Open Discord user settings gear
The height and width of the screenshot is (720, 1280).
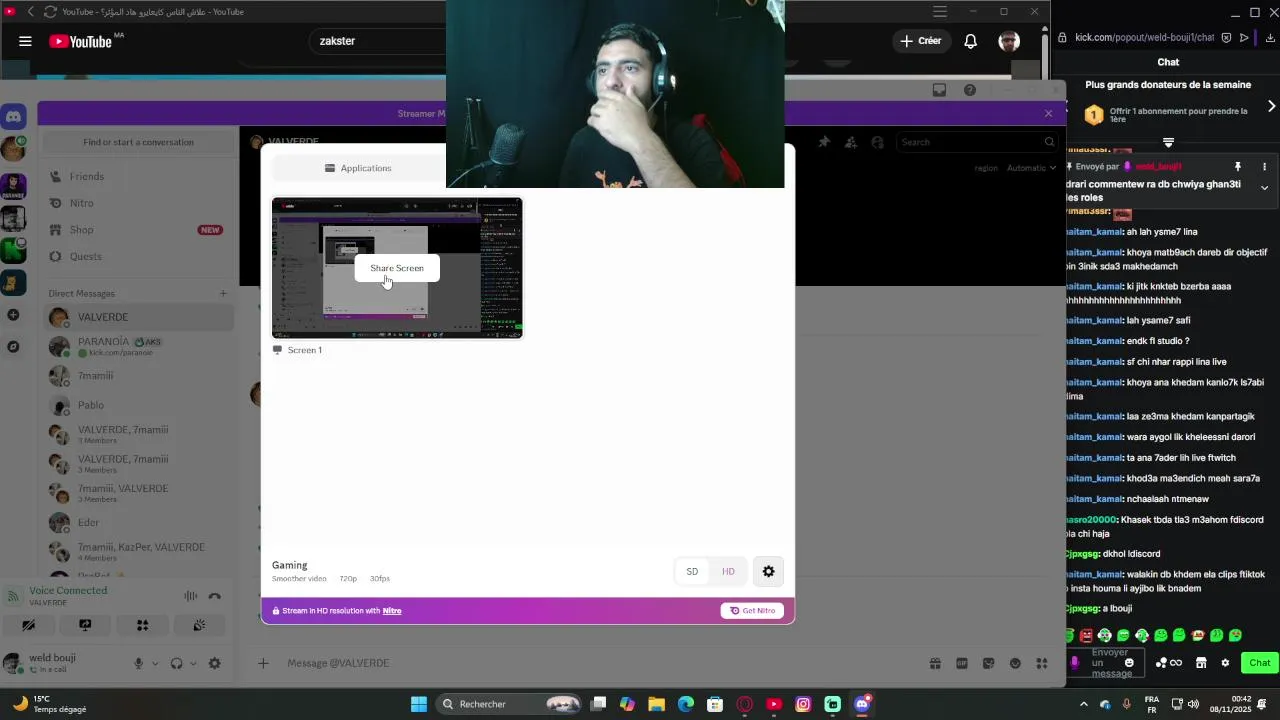[214, 663]
